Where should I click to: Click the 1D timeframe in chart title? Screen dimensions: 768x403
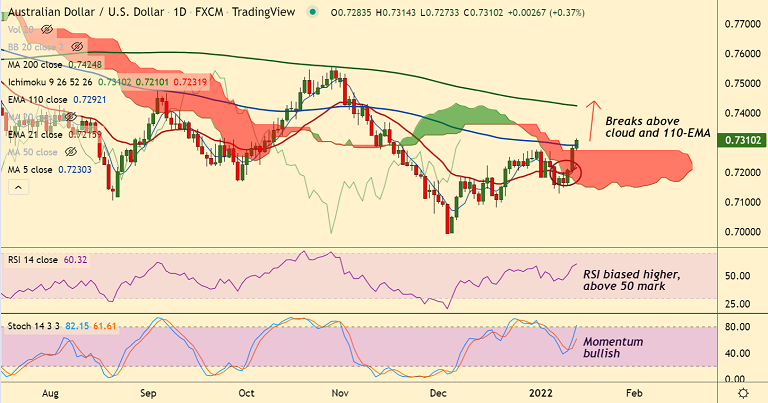click(180, 12)
